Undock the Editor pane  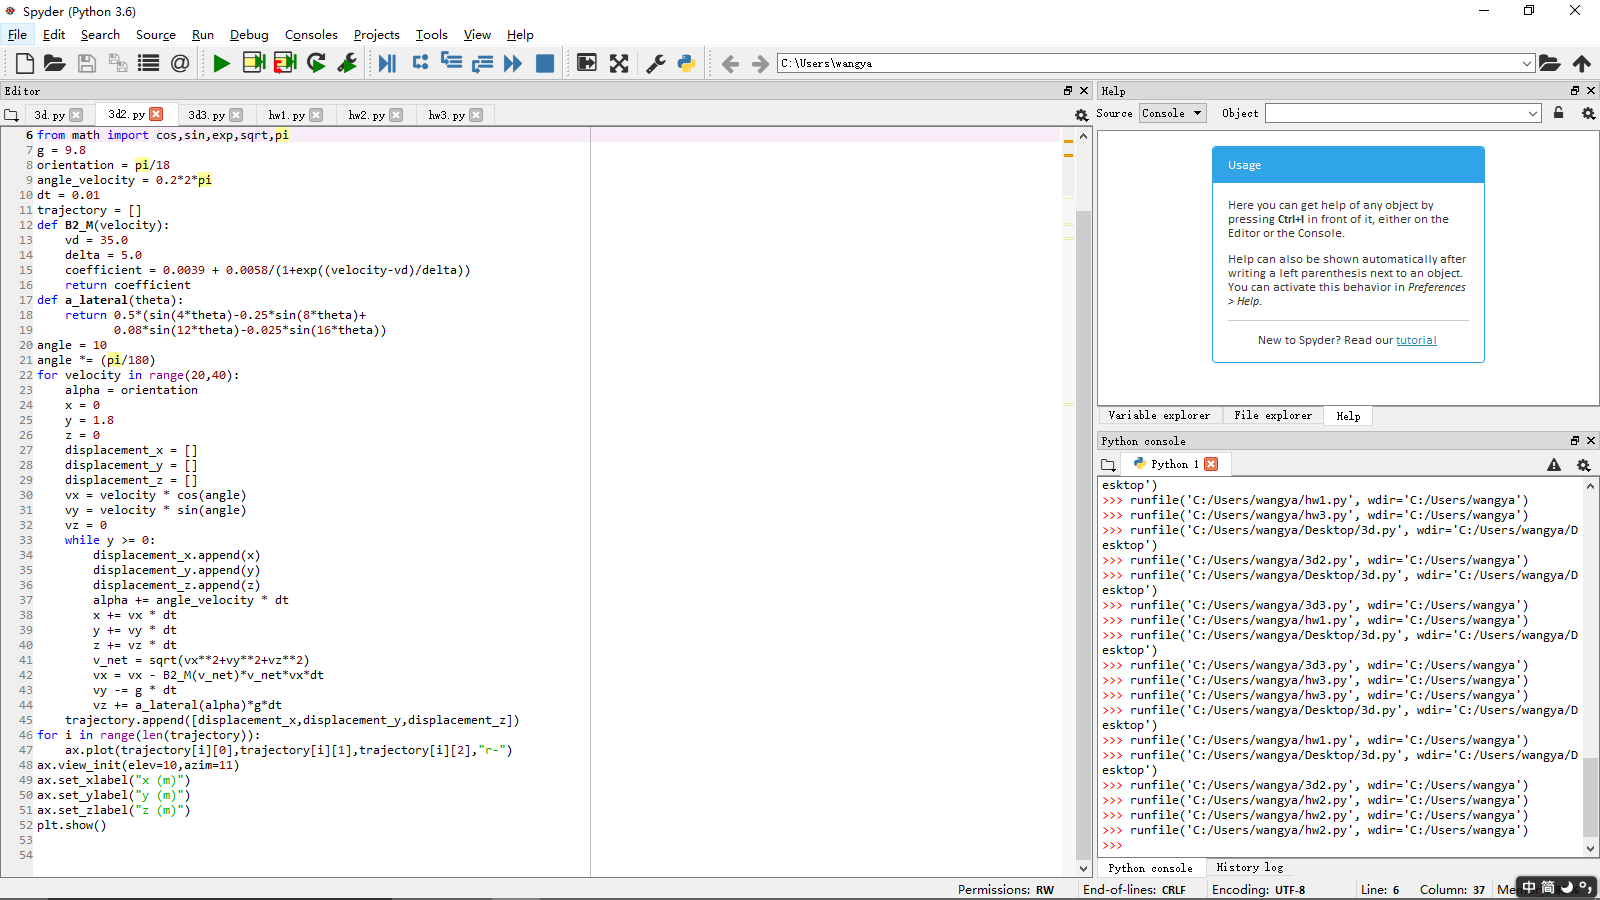(1068, 91)
